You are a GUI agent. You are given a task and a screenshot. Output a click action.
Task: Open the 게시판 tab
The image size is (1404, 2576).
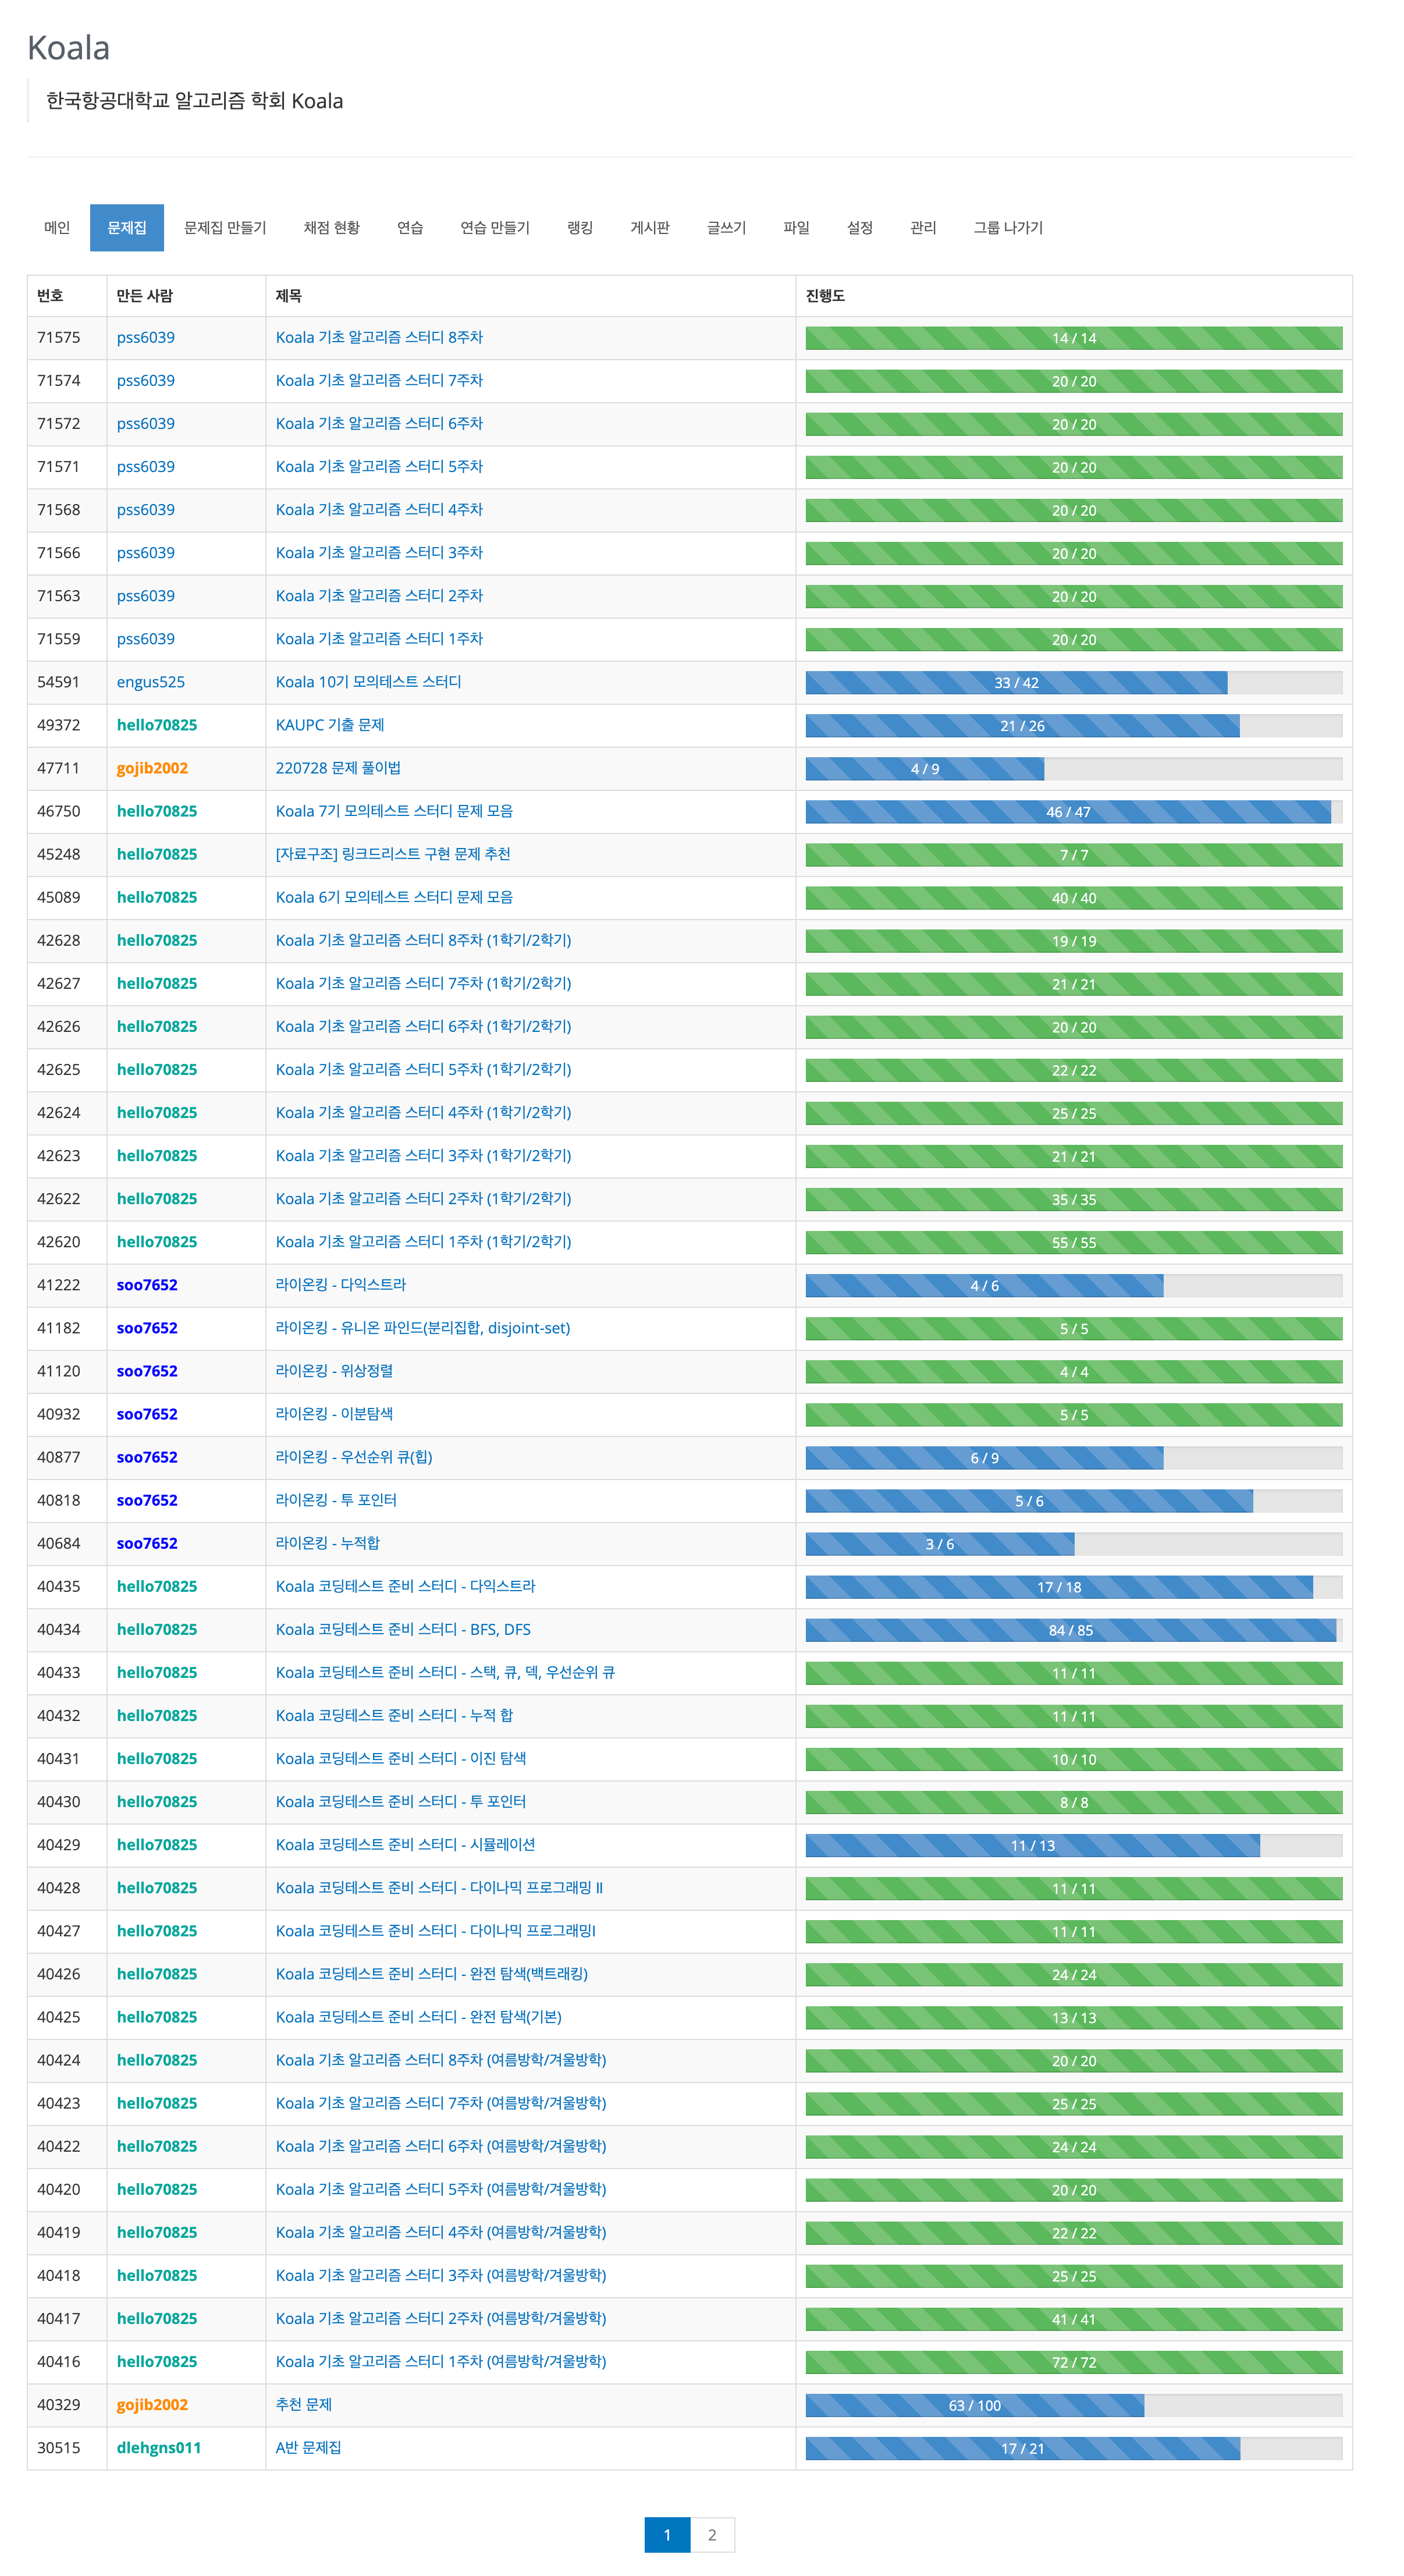(650, 228)
